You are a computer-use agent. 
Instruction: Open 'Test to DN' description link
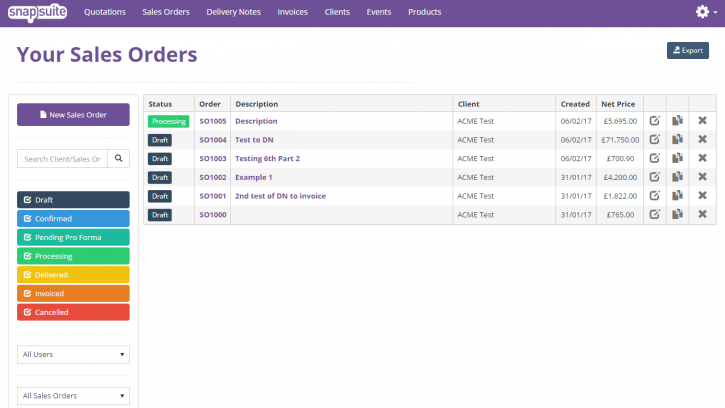click(x=254, y=140)
